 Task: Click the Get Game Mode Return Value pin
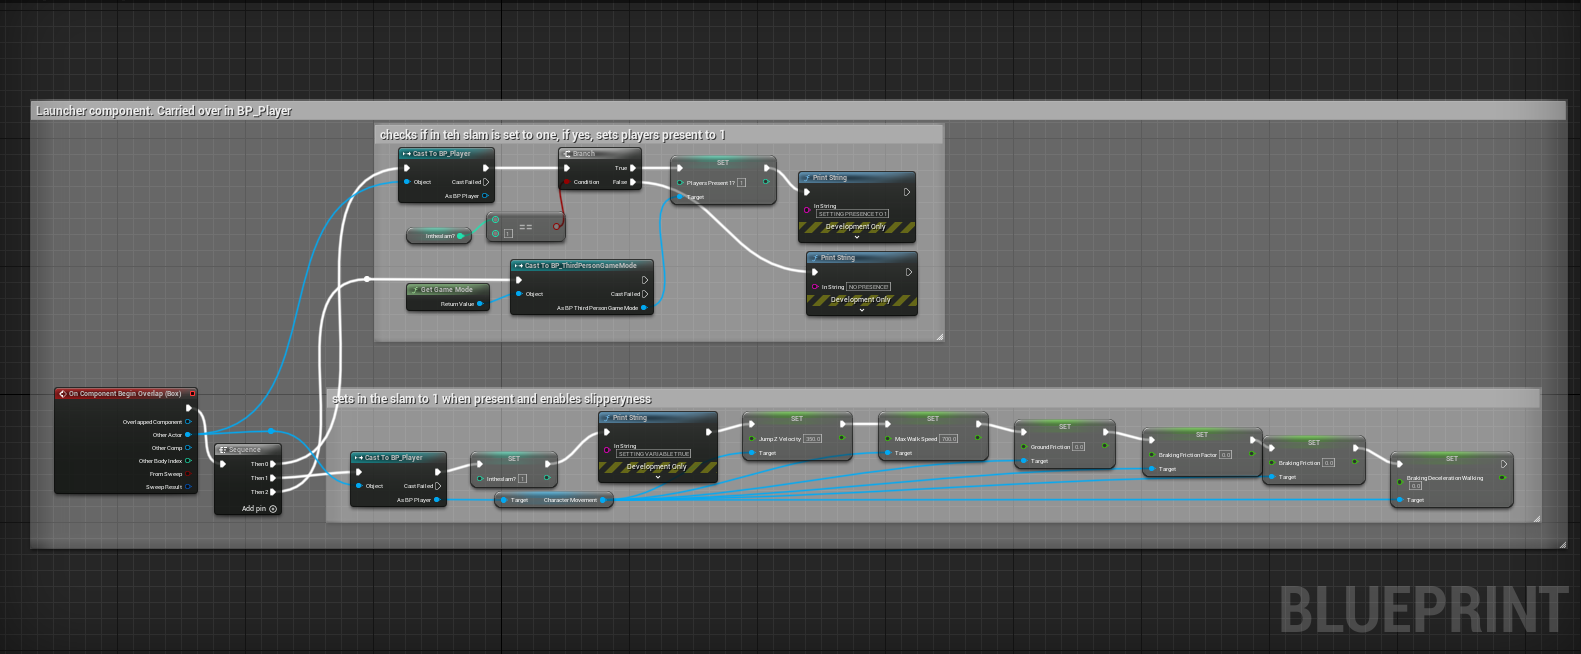(480, 304)
